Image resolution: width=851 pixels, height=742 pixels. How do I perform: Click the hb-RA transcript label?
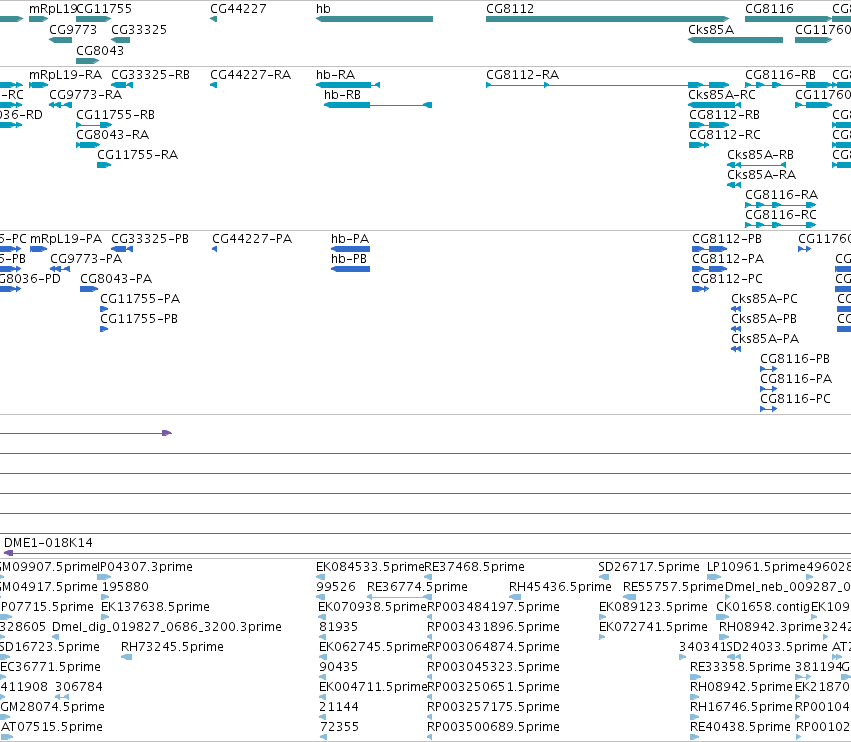[335, 74]
